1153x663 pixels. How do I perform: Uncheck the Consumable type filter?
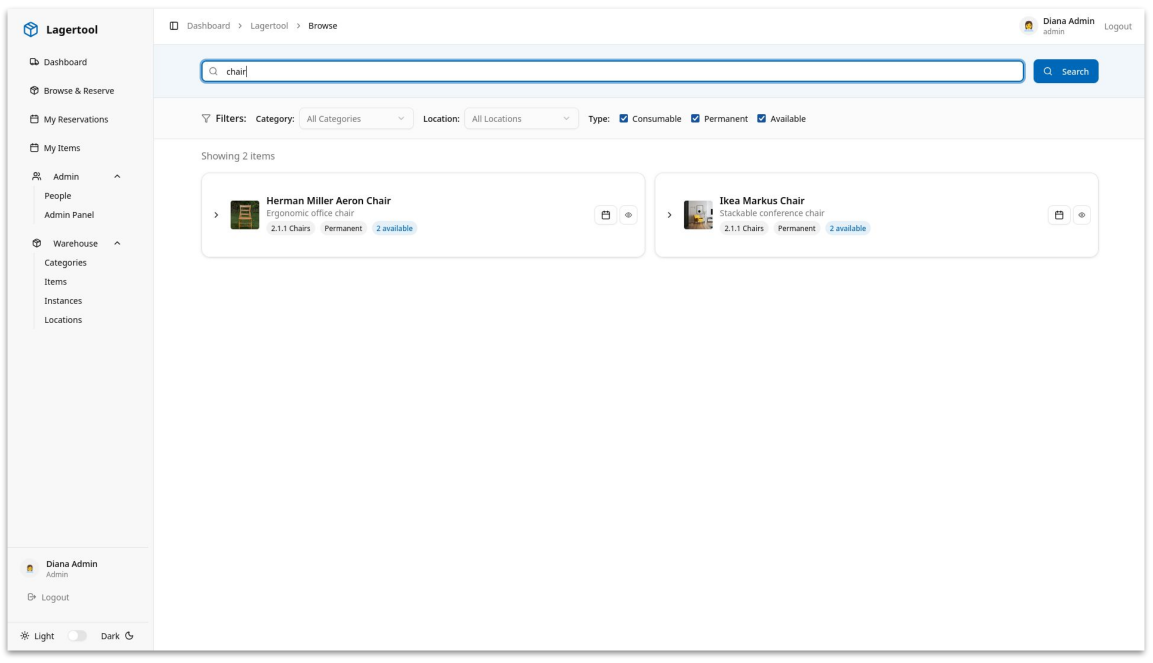[623, 118]
